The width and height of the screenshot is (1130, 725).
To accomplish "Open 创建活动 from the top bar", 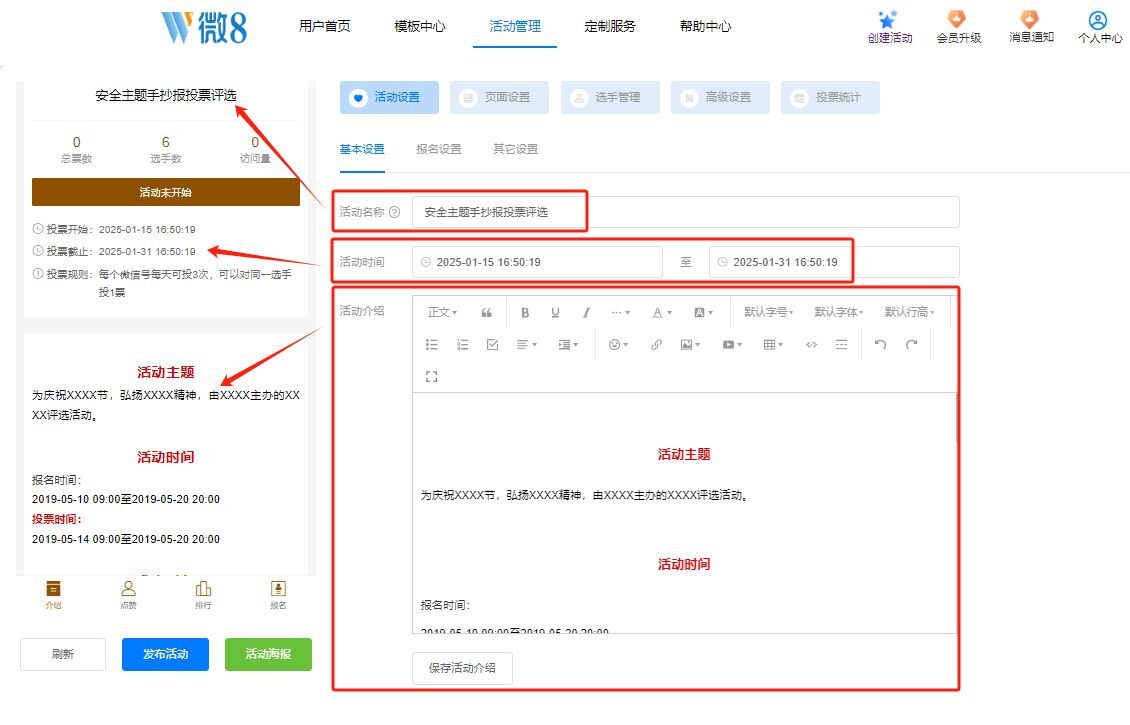I will (x=890, y=27).
